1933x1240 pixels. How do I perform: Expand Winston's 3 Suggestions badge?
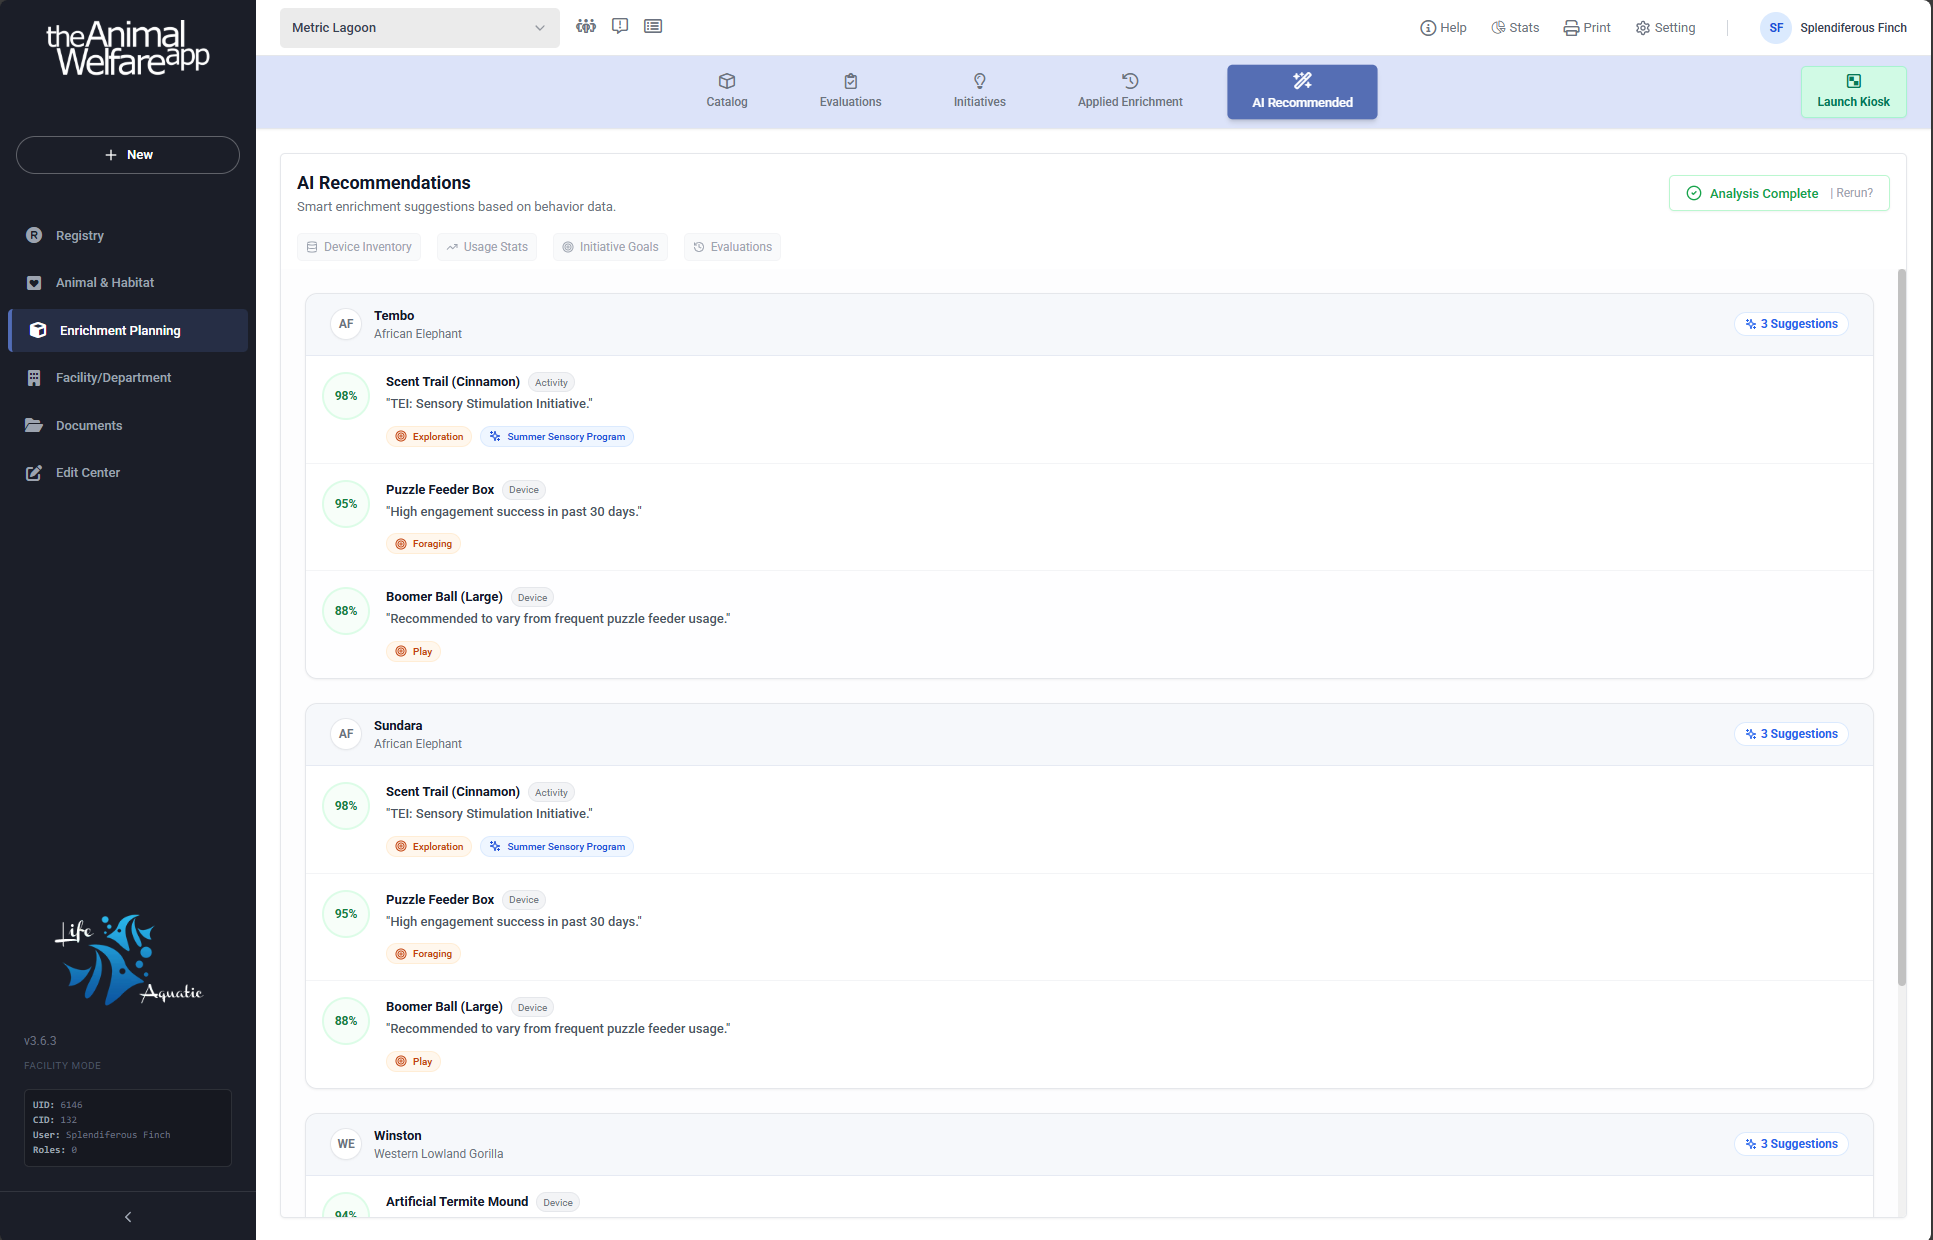pyautogui.click(x=1791, y=1144)
